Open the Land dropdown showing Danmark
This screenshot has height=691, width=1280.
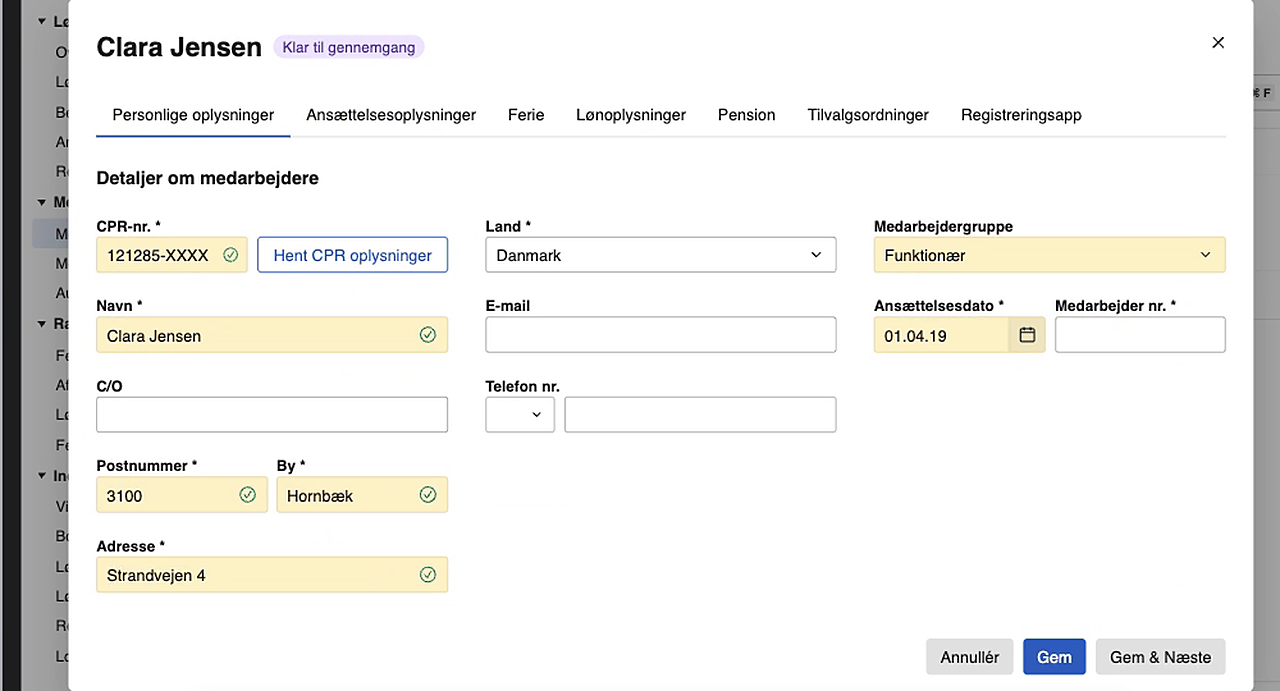660,255
